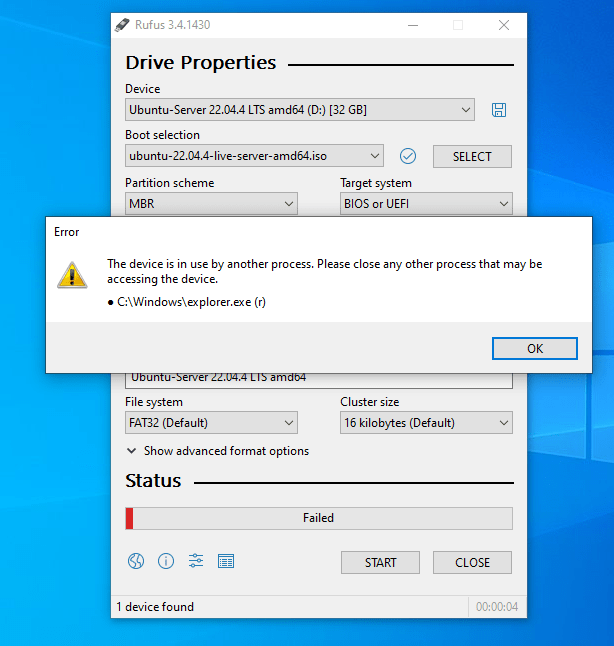This screenshot has width=614, height=646.
Task: Click the Rufus USB icon in title bar
Action: tap(121, 24)
